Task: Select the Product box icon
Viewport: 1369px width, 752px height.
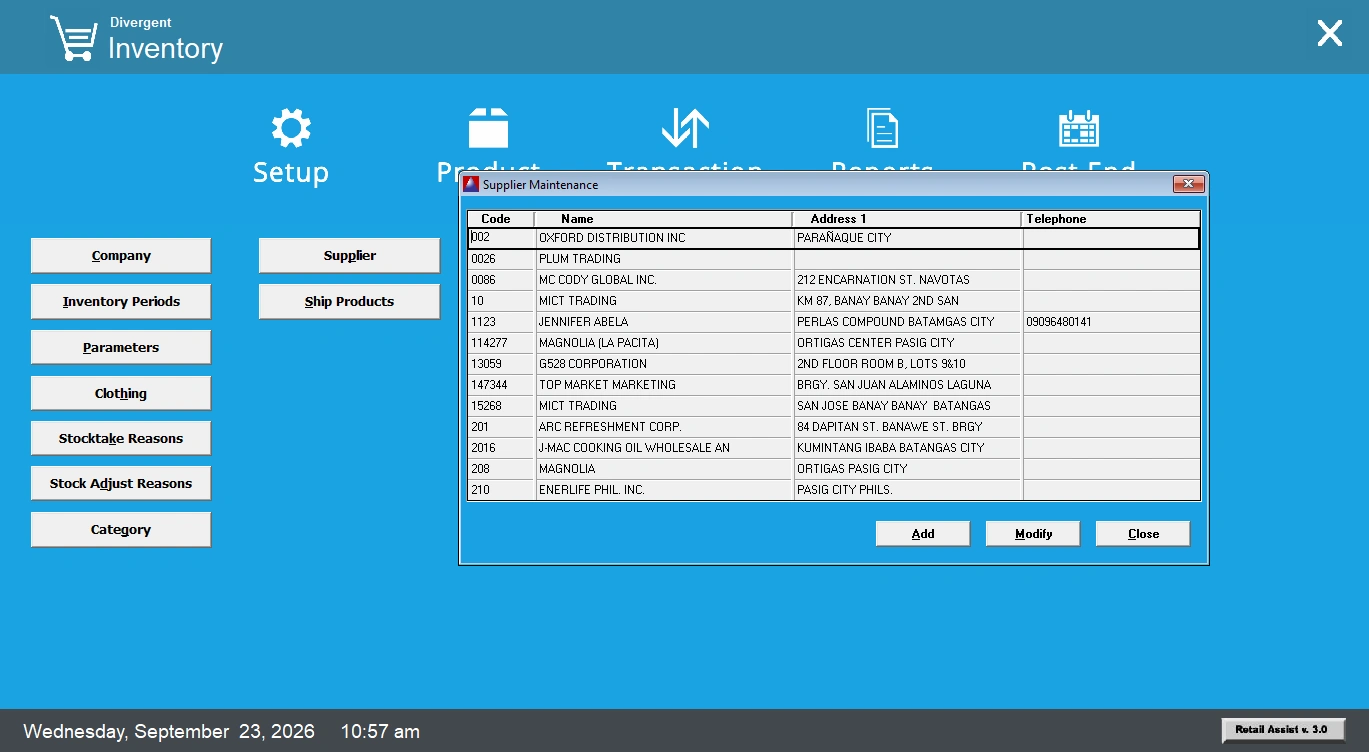Action: [488, 128]
